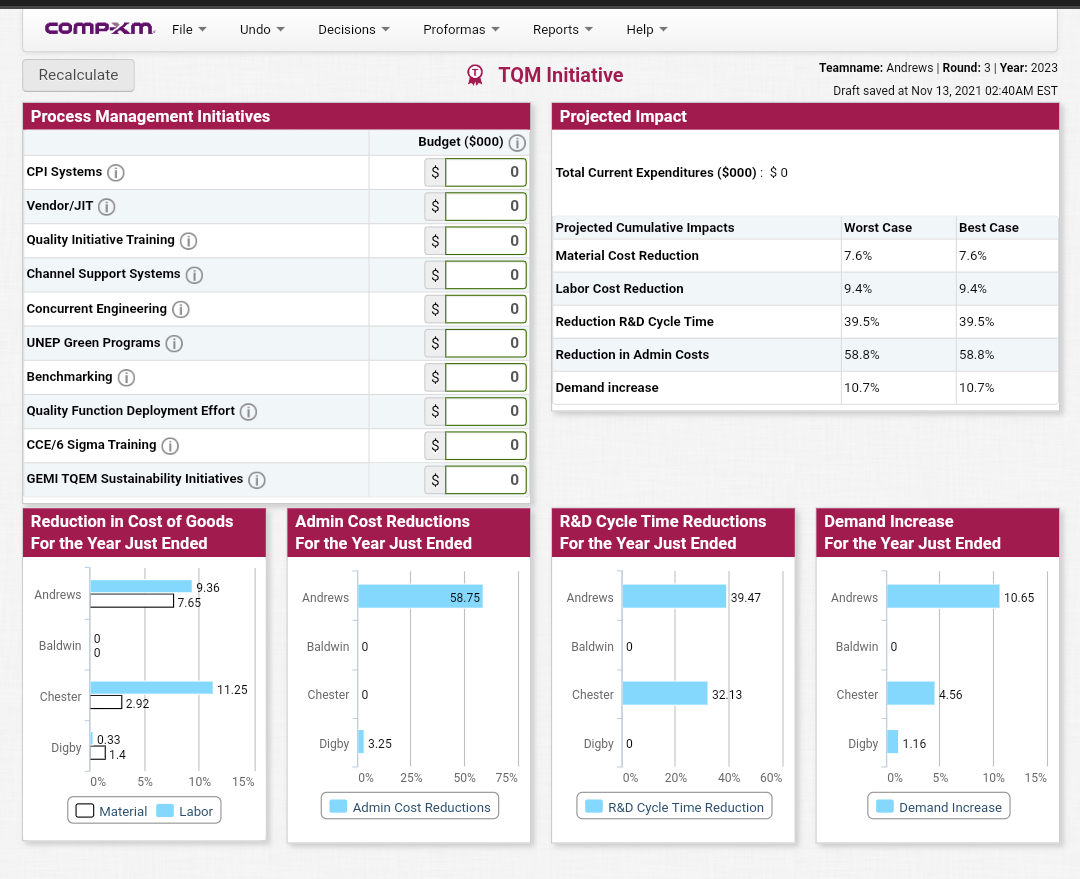Show info for Benchmarking
This screenshot has width=1080, height=879.
pyautogui.click(x=126, y=378)
